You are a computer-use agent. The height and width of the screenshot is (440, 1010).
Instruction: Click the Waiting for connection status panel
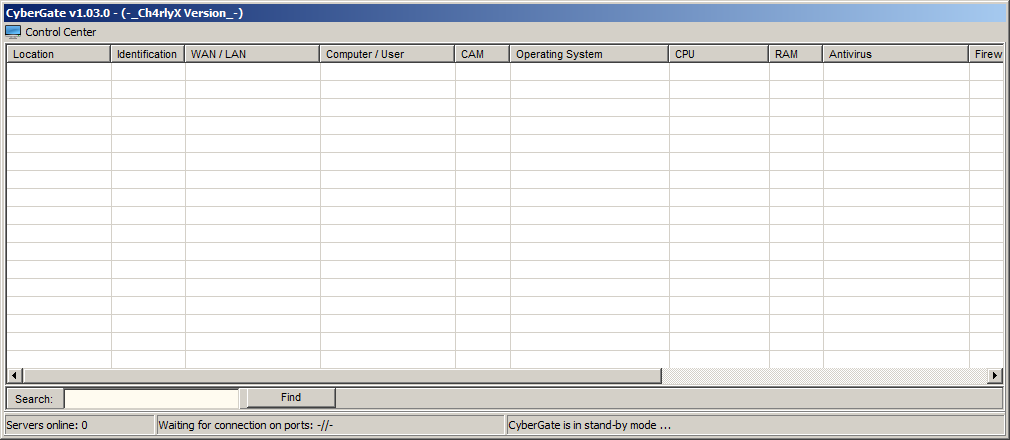pyautogui.click(x=330, y=425)
